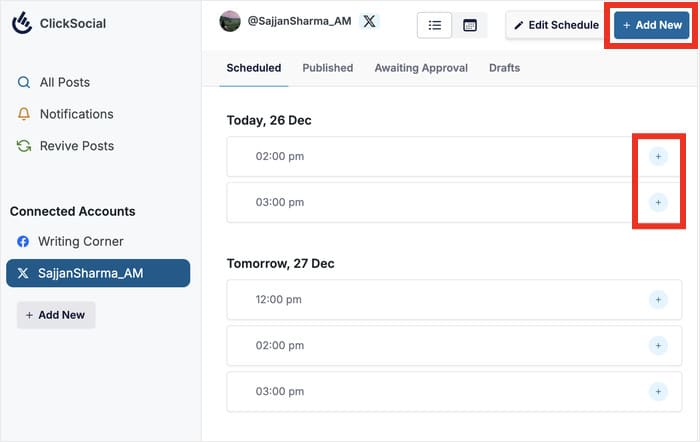Click sidebar Add New account button

(x=56, y=315)
